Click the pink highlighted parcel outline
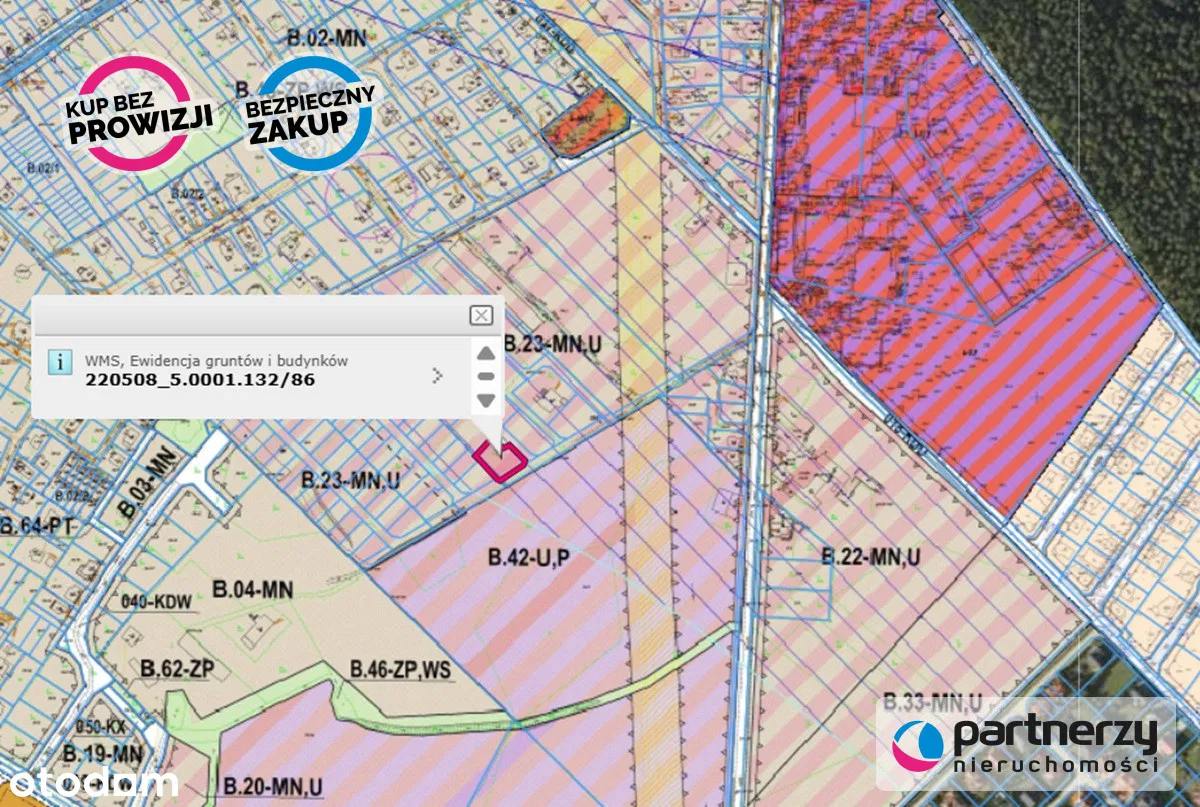The image size is (1200, 807). (500, 461)
